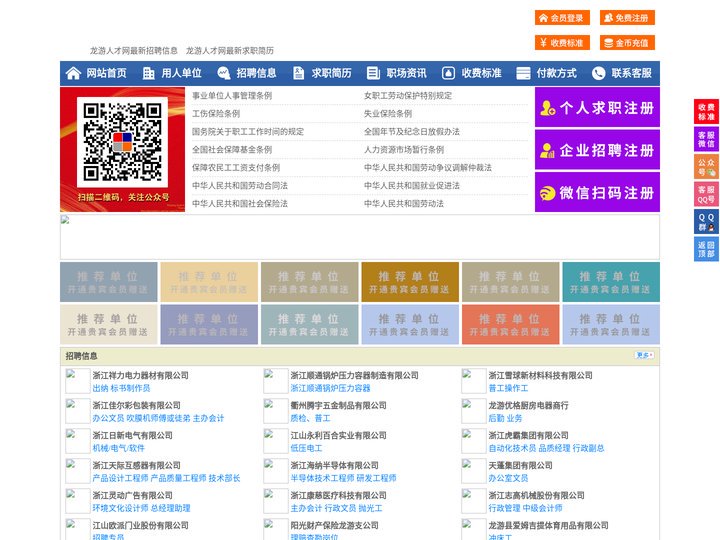This screenshot has width=720, height=540.
Task: Click the dark orange 推荐单位 tile
Action: click(410, 282)
